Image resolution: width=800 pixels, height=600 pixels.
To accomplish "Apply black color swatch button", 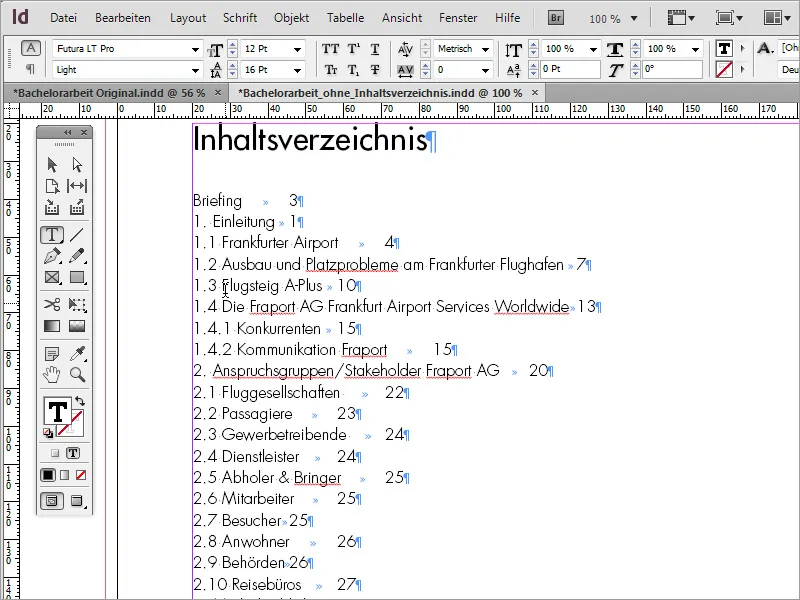I will (48, 475).
